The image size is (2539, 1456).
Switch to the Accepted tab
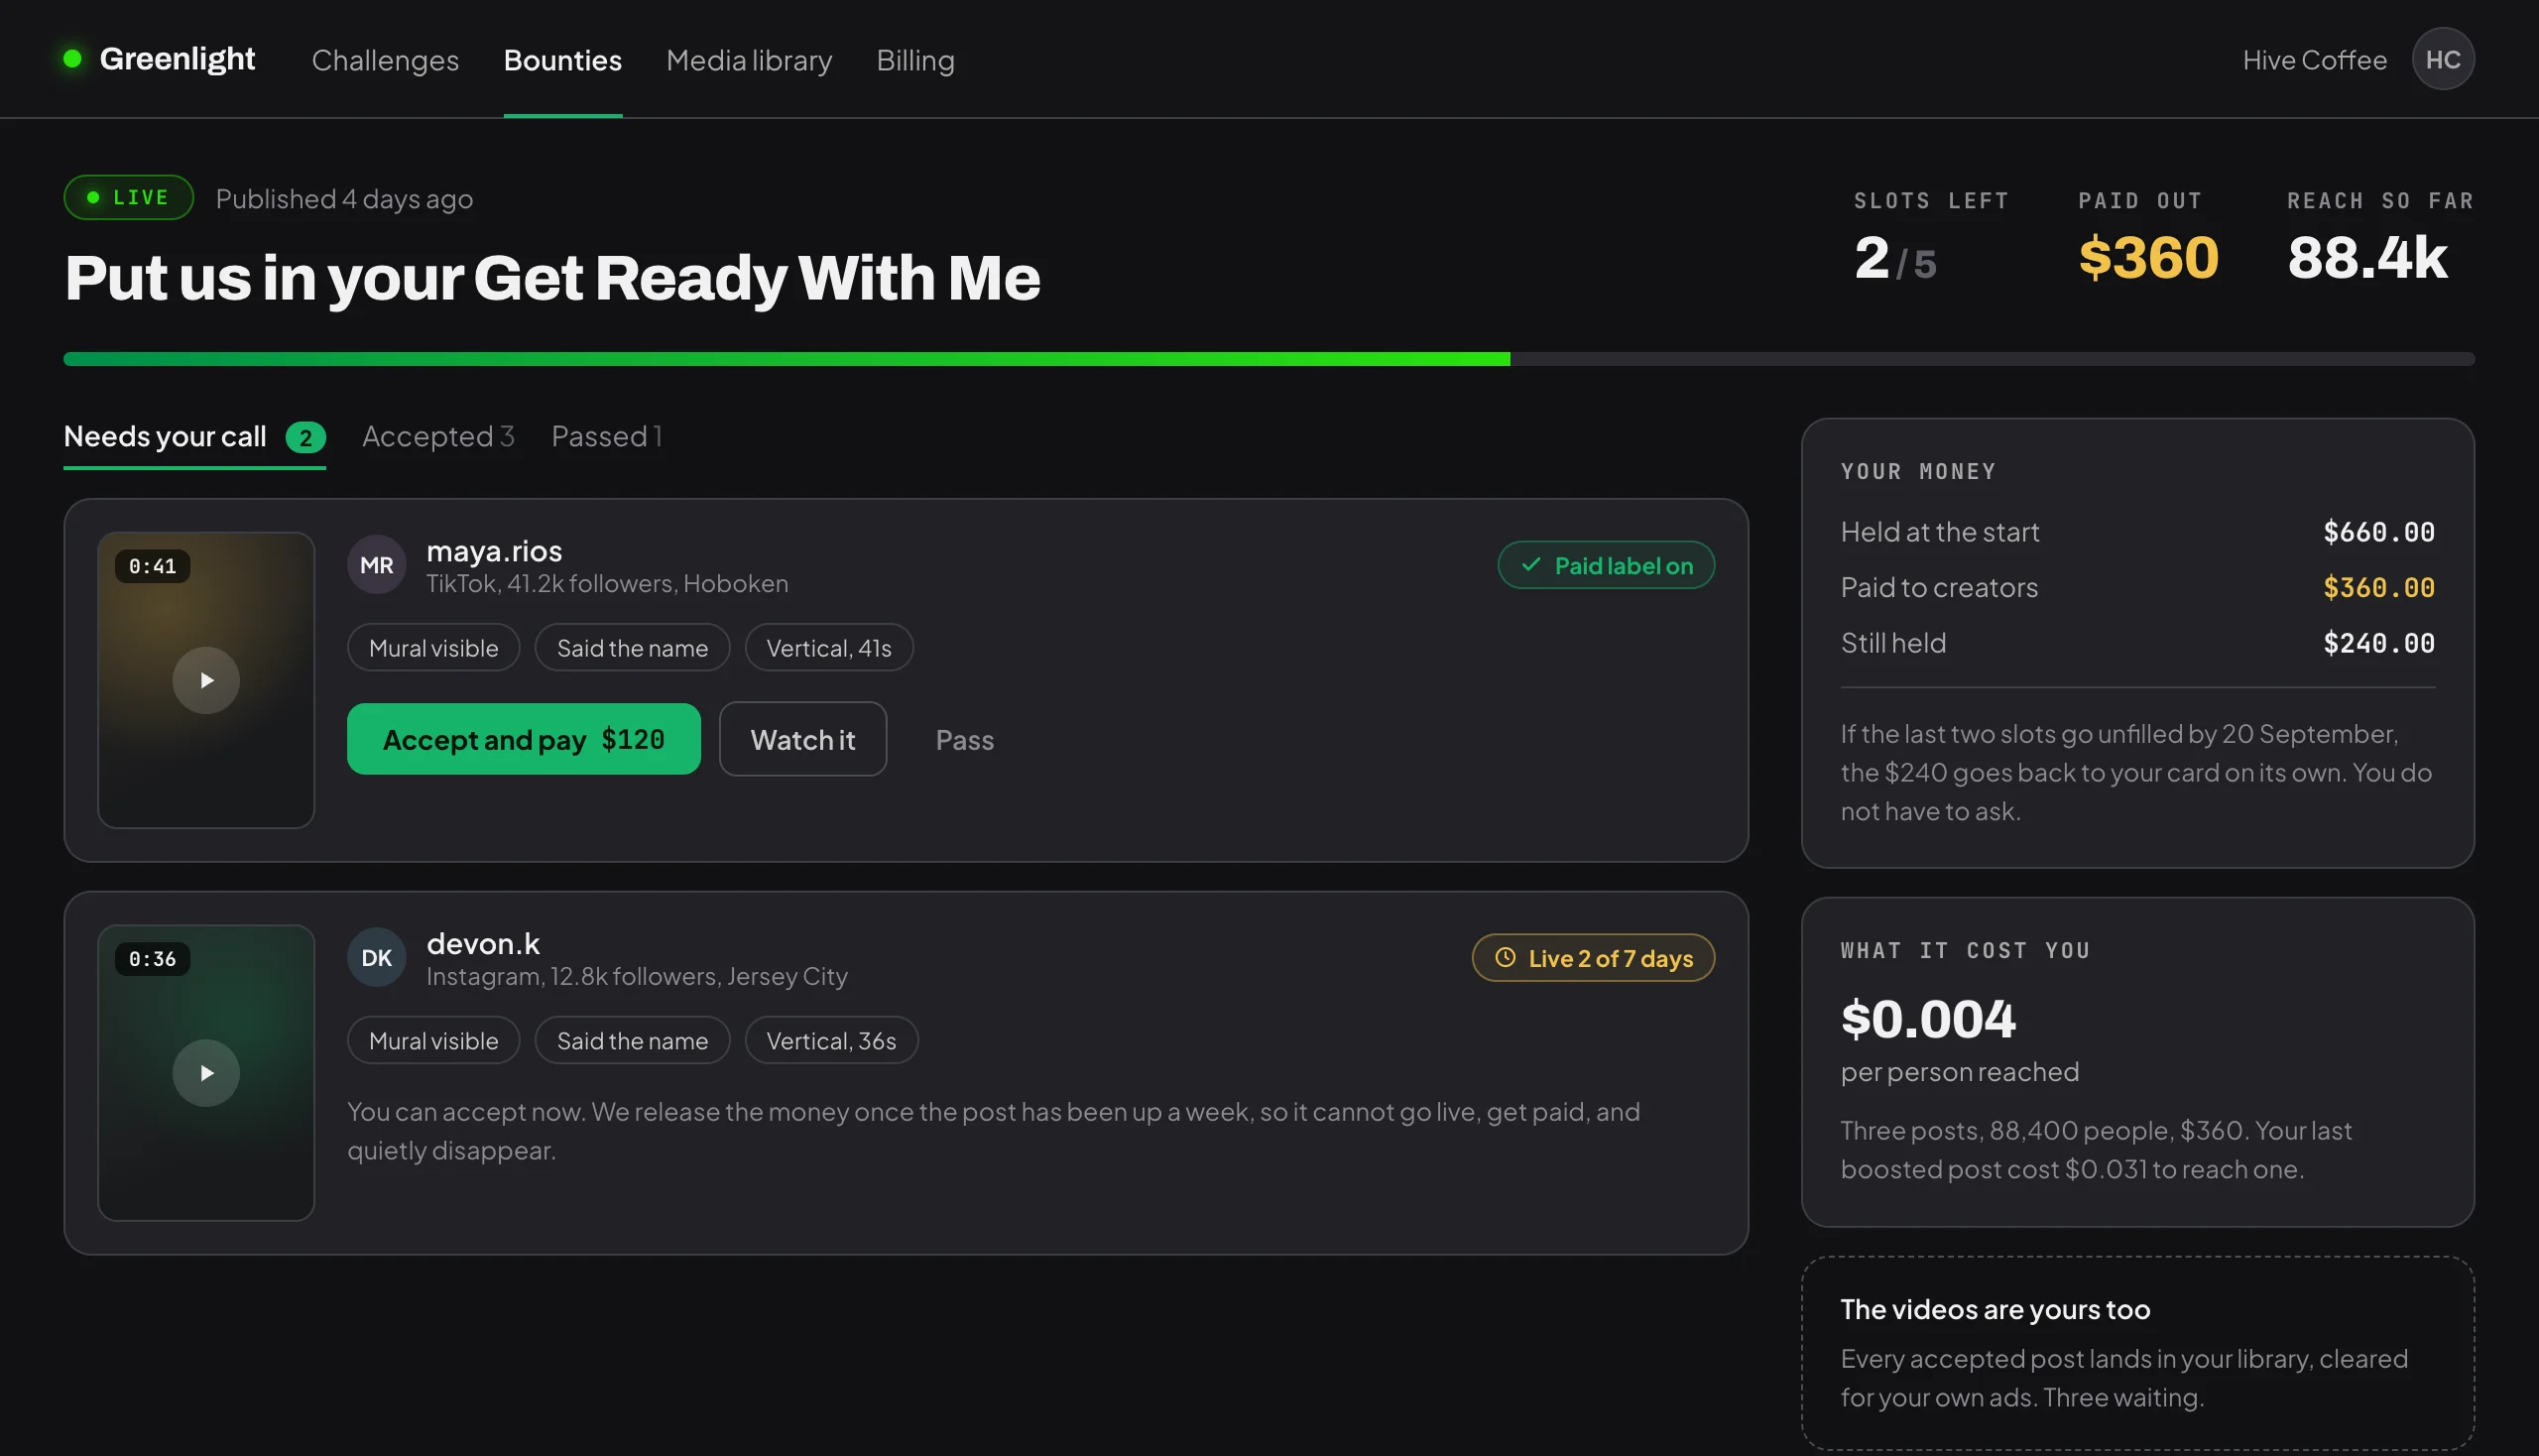[438, 436]
